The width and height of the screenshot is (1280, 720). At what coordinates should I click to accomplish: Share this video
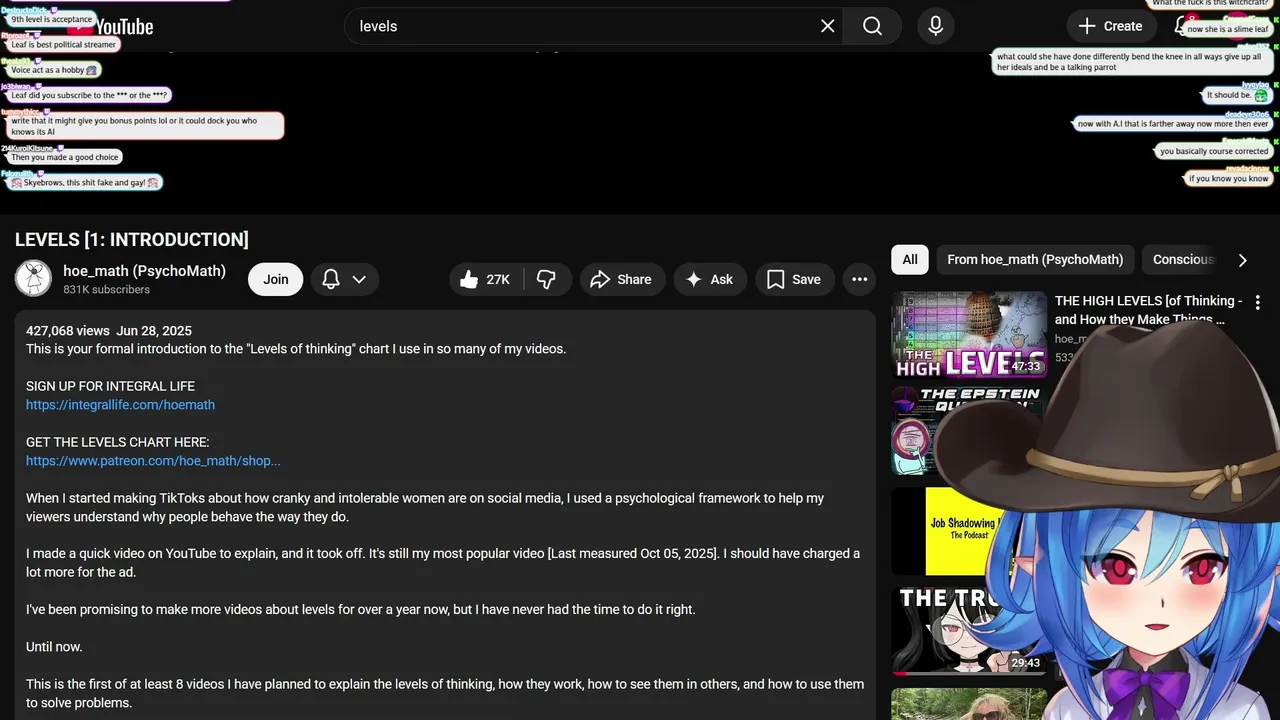pyautogui.click(x=621, y=280)
